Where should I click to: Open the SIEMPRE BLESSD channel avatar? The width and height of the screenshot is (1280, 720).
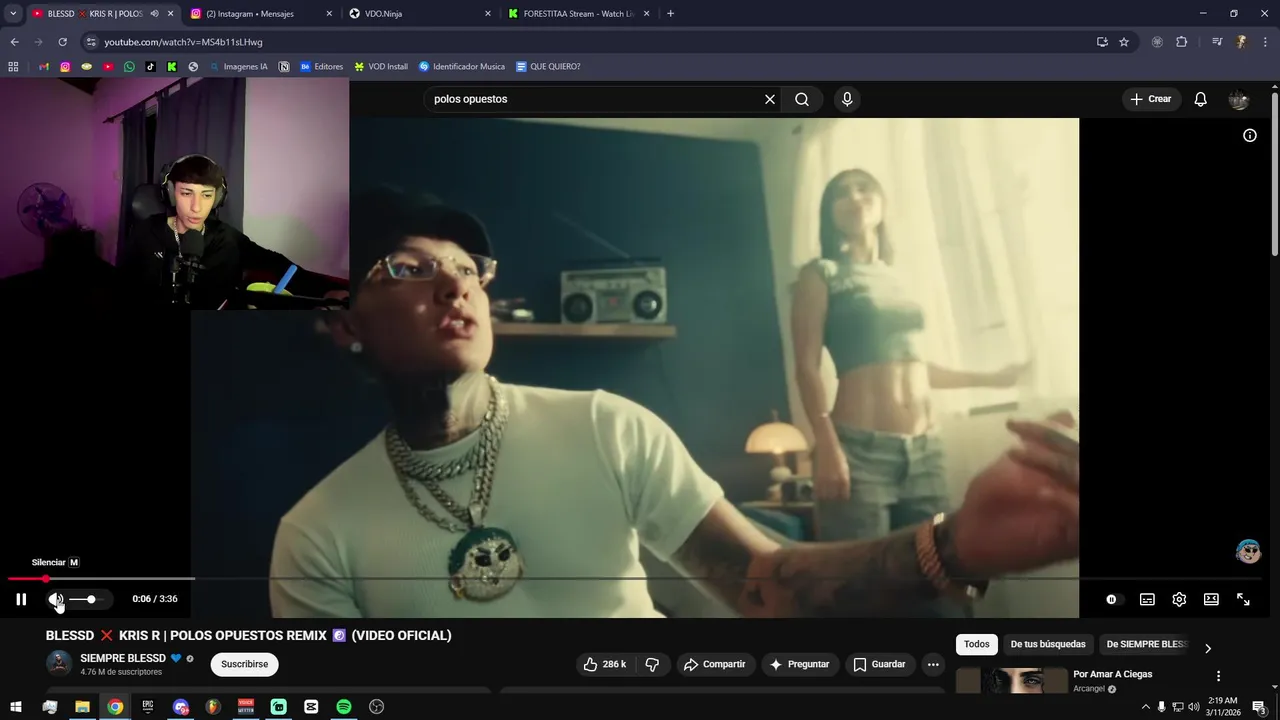59,664
